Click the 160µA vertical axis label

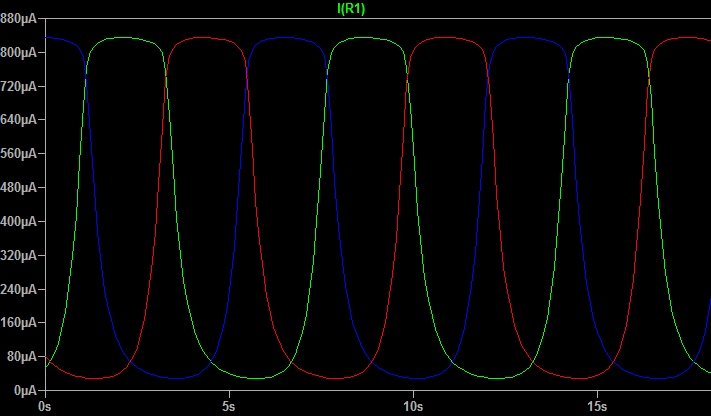pyautogui.click(x=19, y=323)
